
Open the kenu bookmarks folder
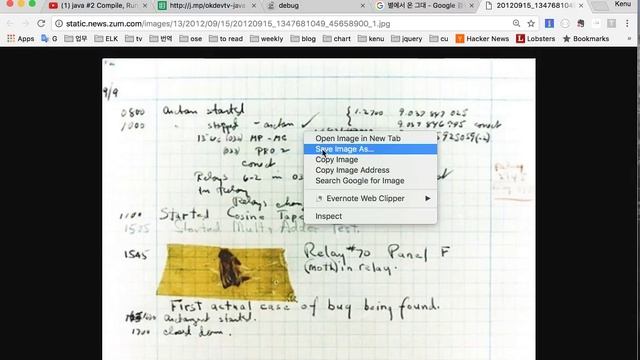[x=371, y=39]
